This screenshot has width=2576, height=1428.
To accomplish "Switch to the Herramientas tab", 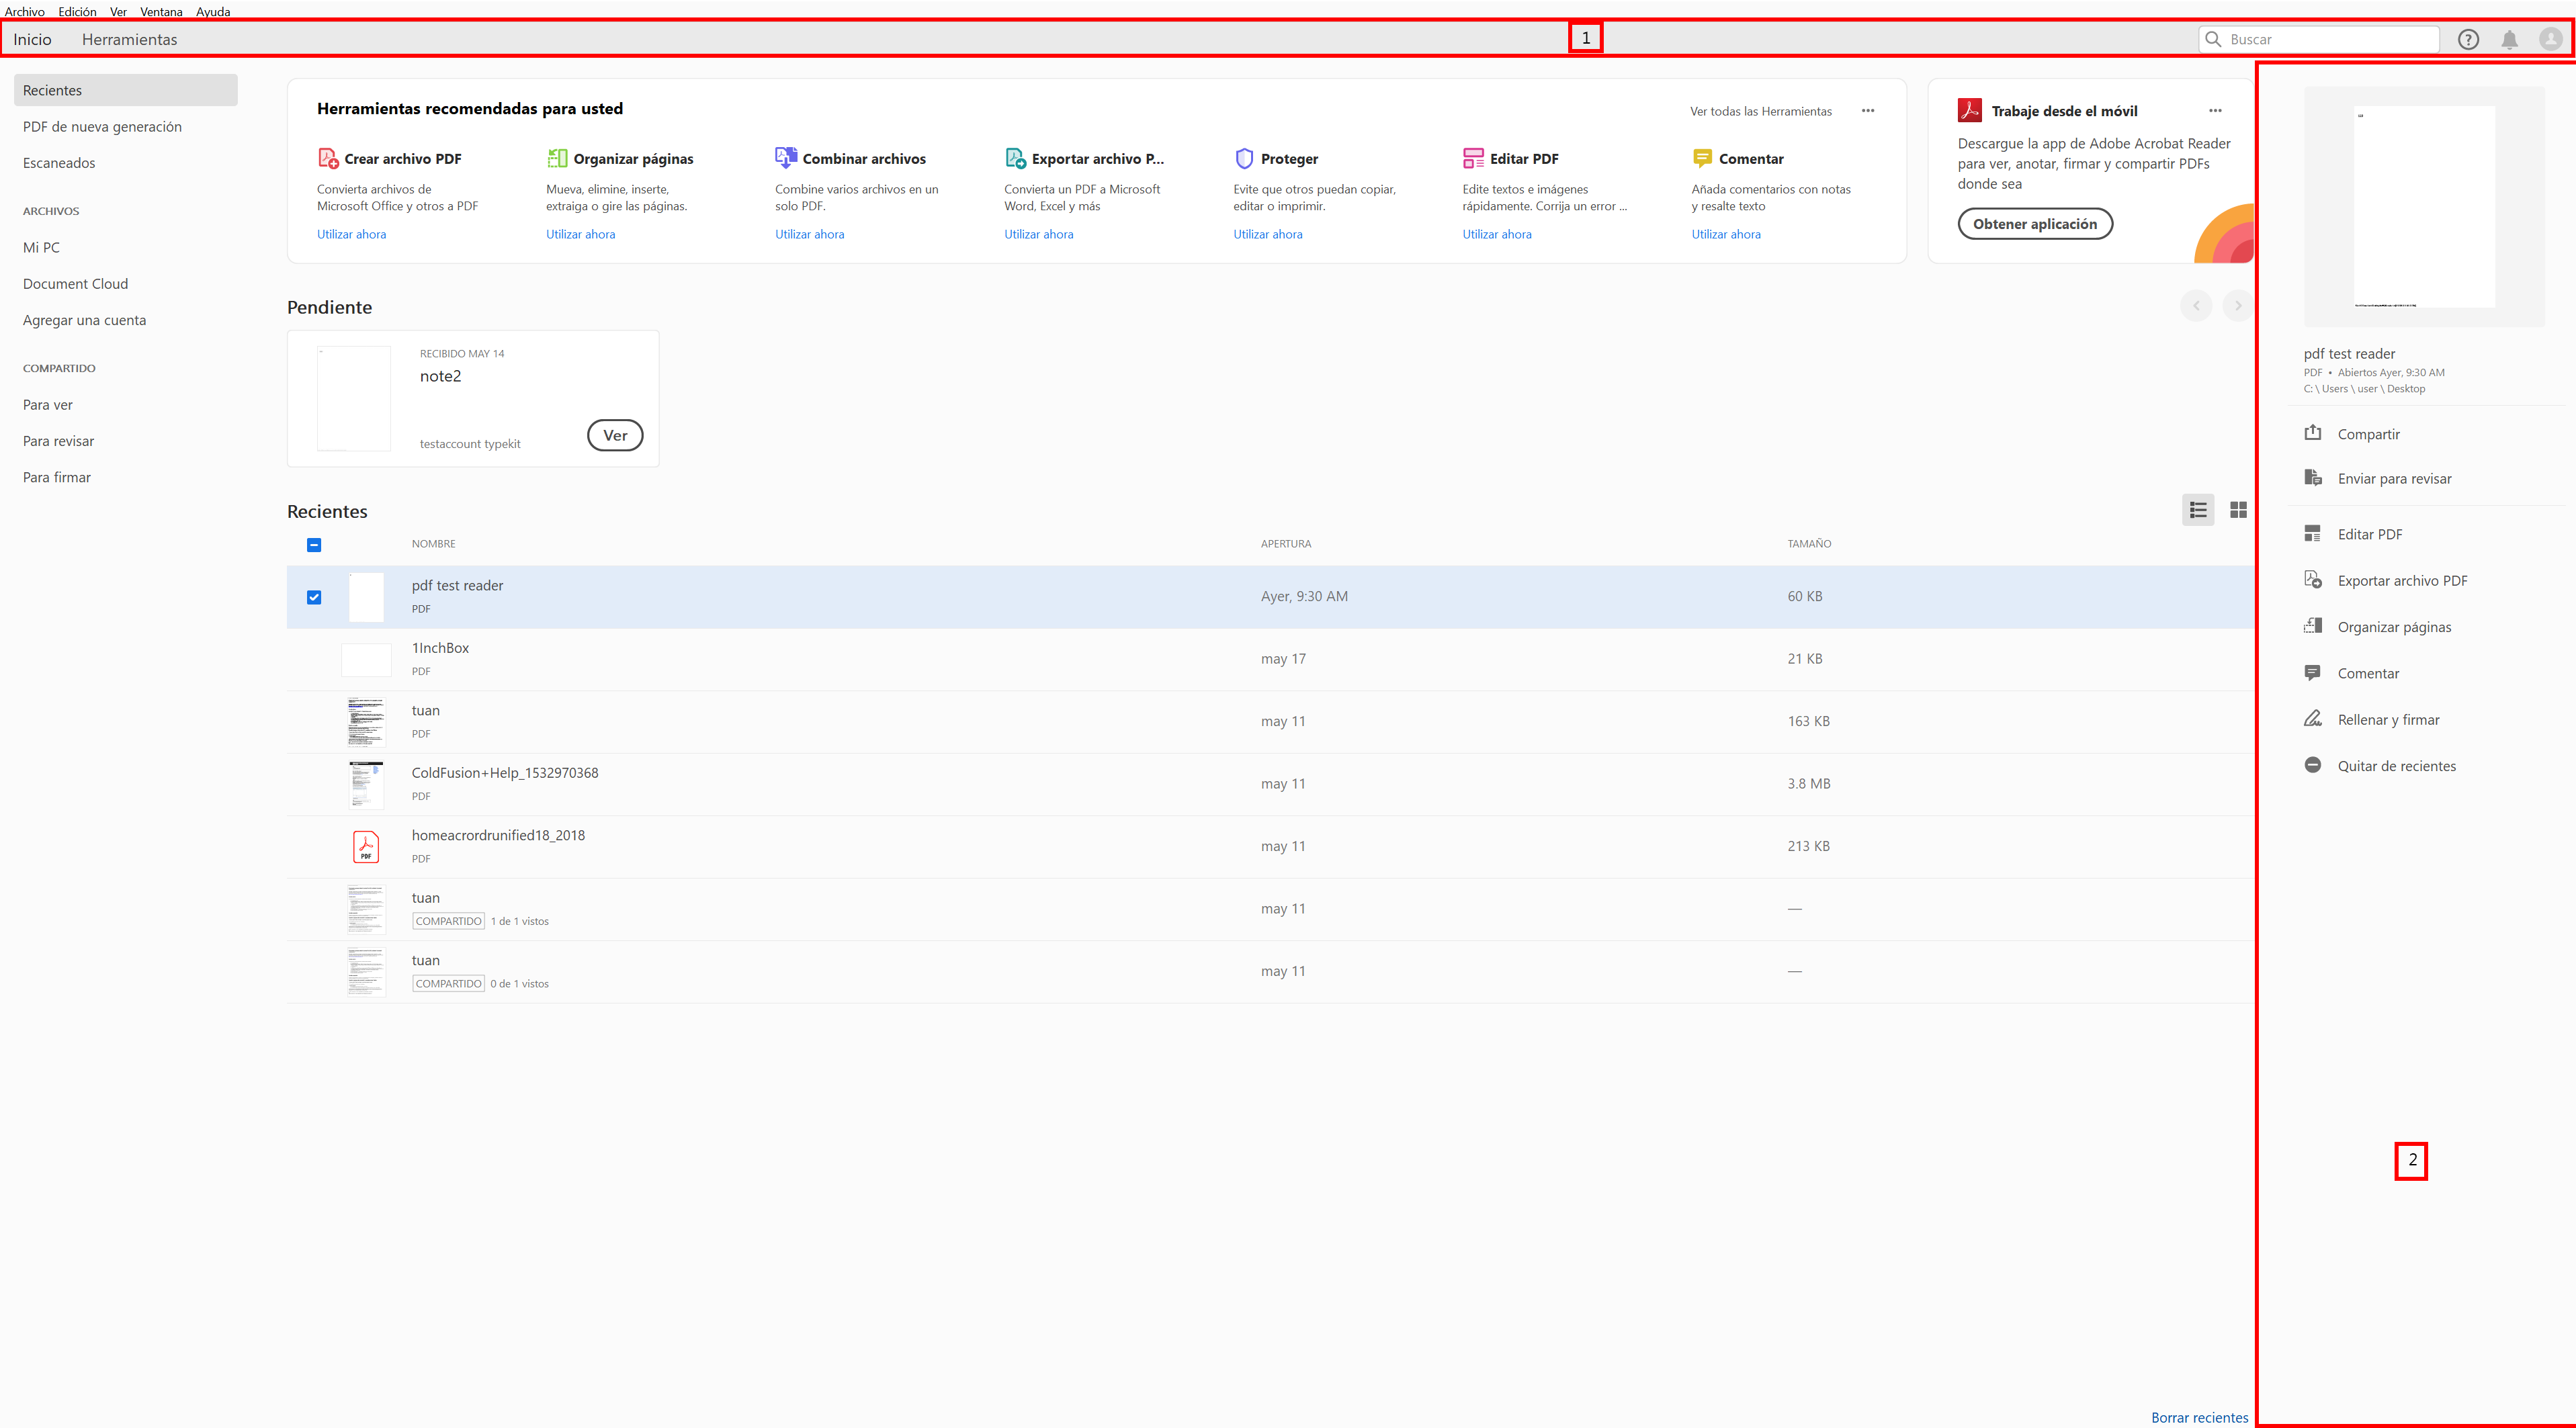I will click(x=129, y=40).
